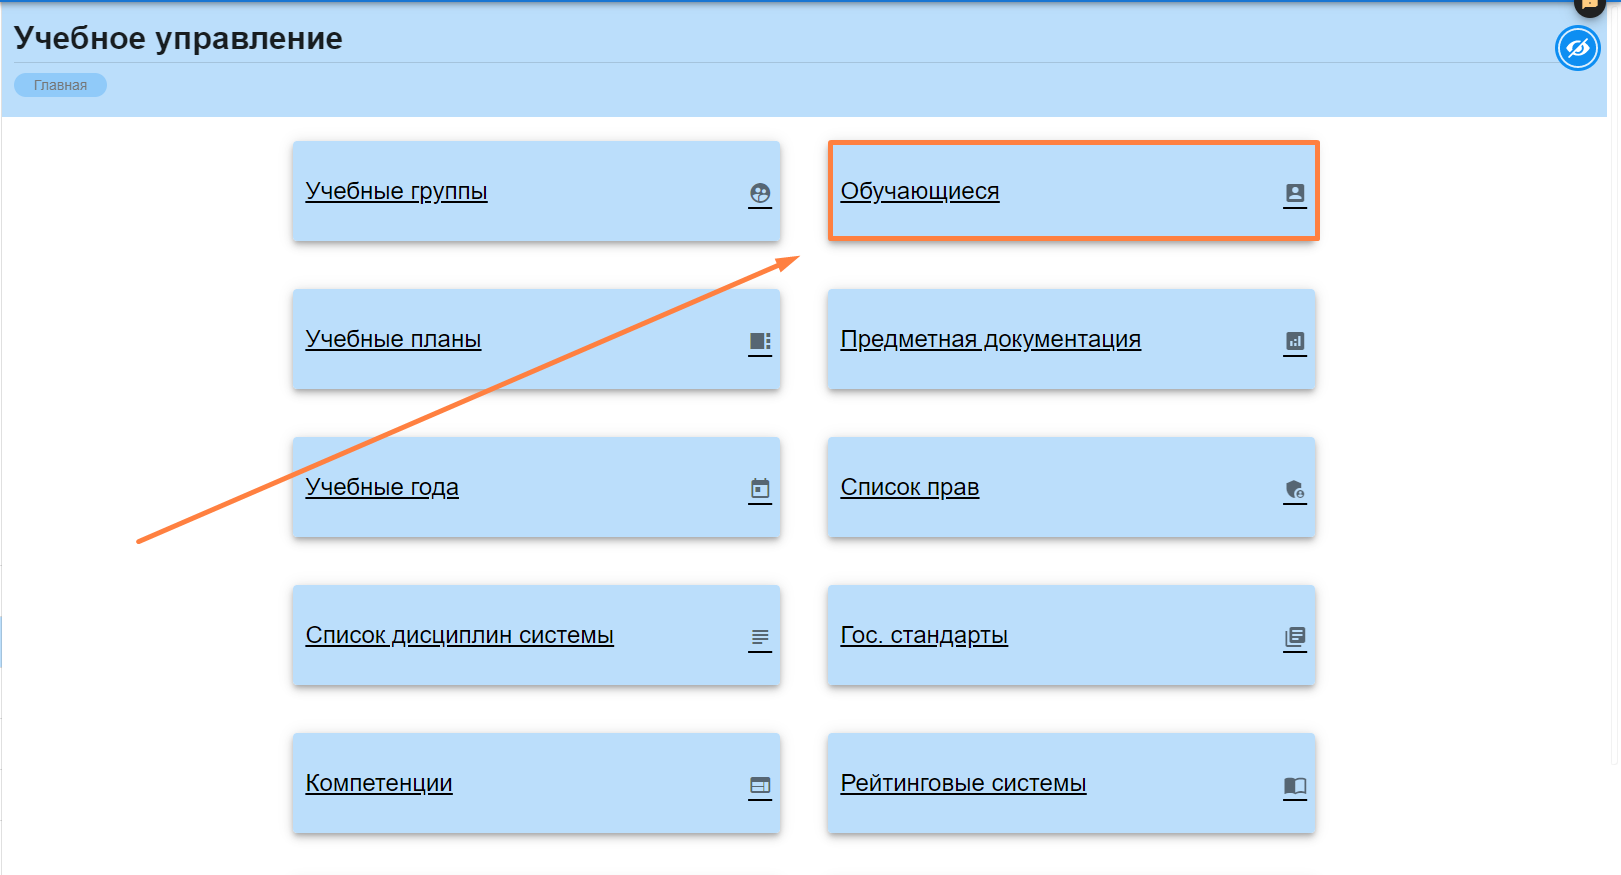The width and height of the screenshot is (1621, 875).
Task: Click the Учебные года calendar icon
Action: coord(760,489)
